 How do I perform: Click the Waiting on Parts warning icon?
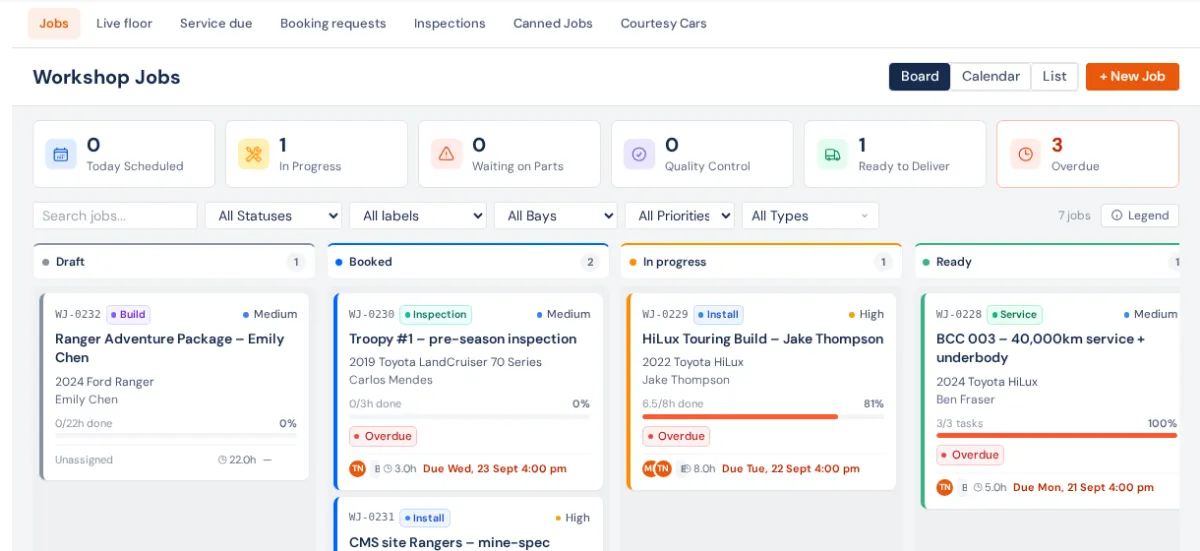pyautogui.click(x=447, y=154)
